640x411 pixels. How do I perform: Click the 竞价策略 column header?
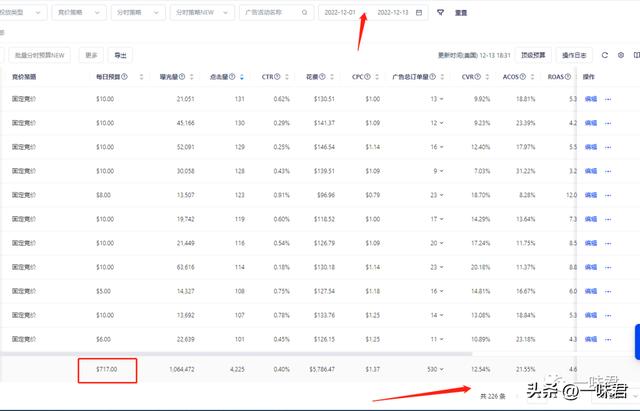(x=24, y=77)
